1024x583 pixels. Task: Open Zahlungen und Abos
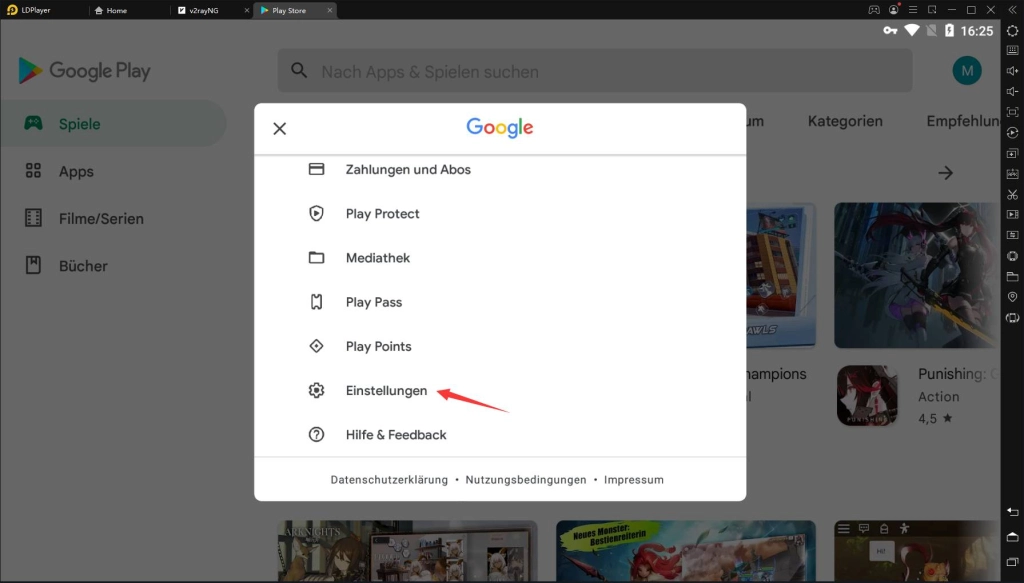tap(500, 169)
